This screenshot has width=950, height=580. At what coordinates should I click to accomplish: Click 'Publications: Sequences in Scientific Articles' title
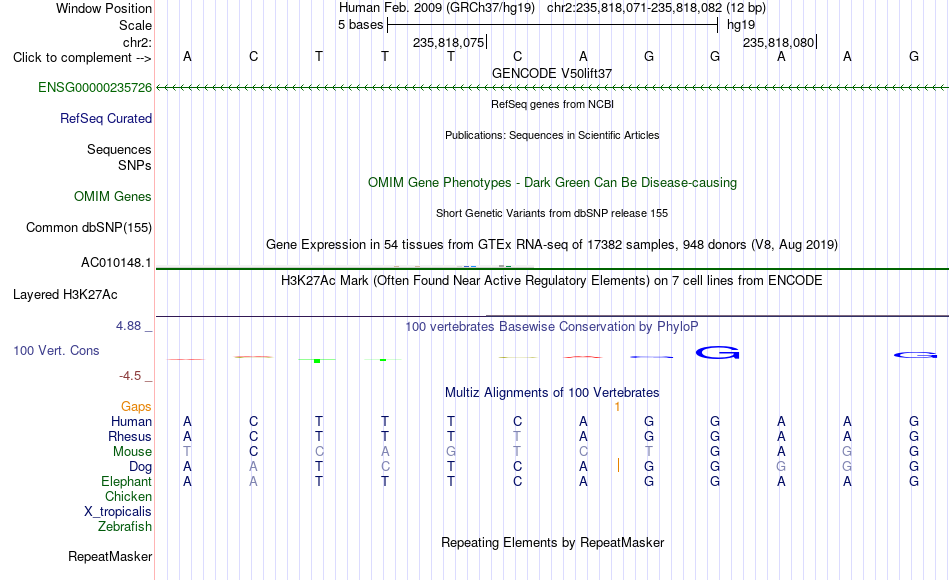tap(552, 135)
